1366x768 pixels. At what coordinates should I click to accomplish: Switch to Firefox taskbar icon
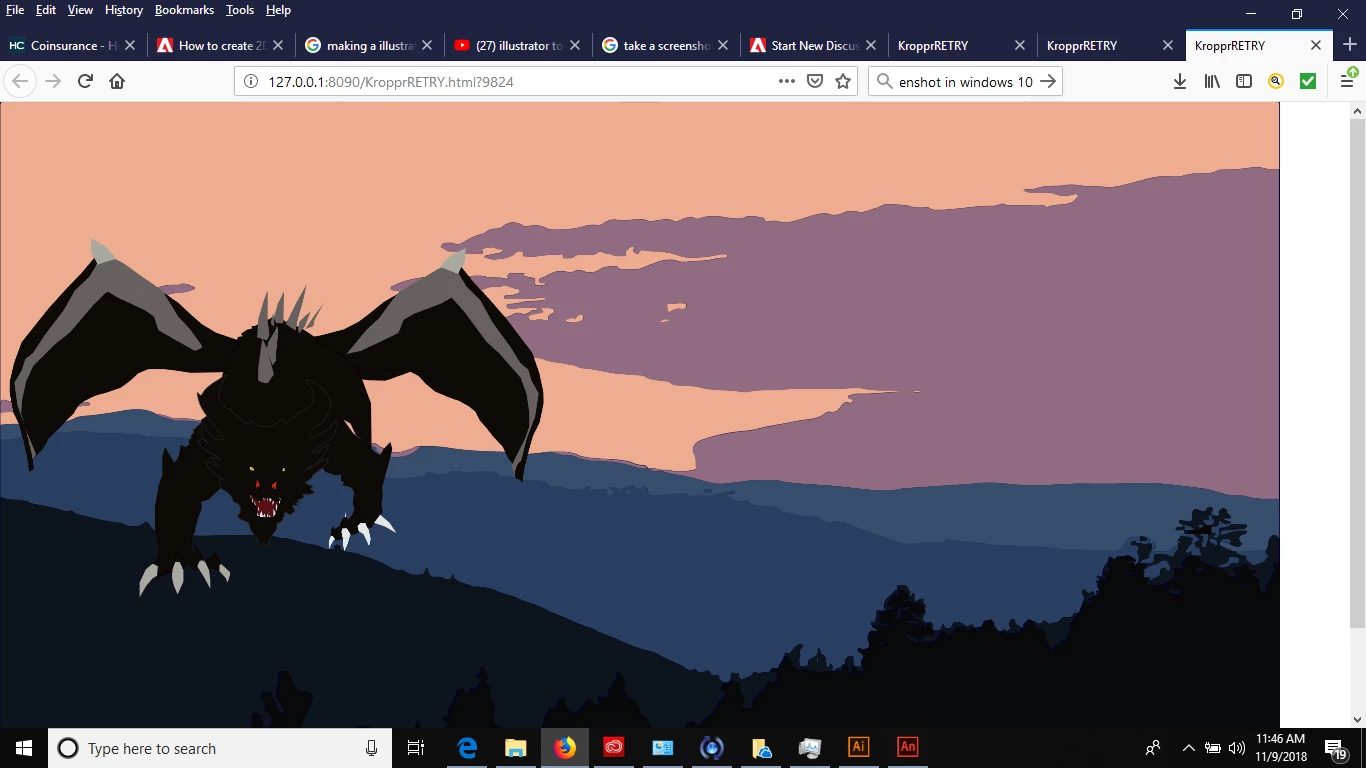point(565,748)
